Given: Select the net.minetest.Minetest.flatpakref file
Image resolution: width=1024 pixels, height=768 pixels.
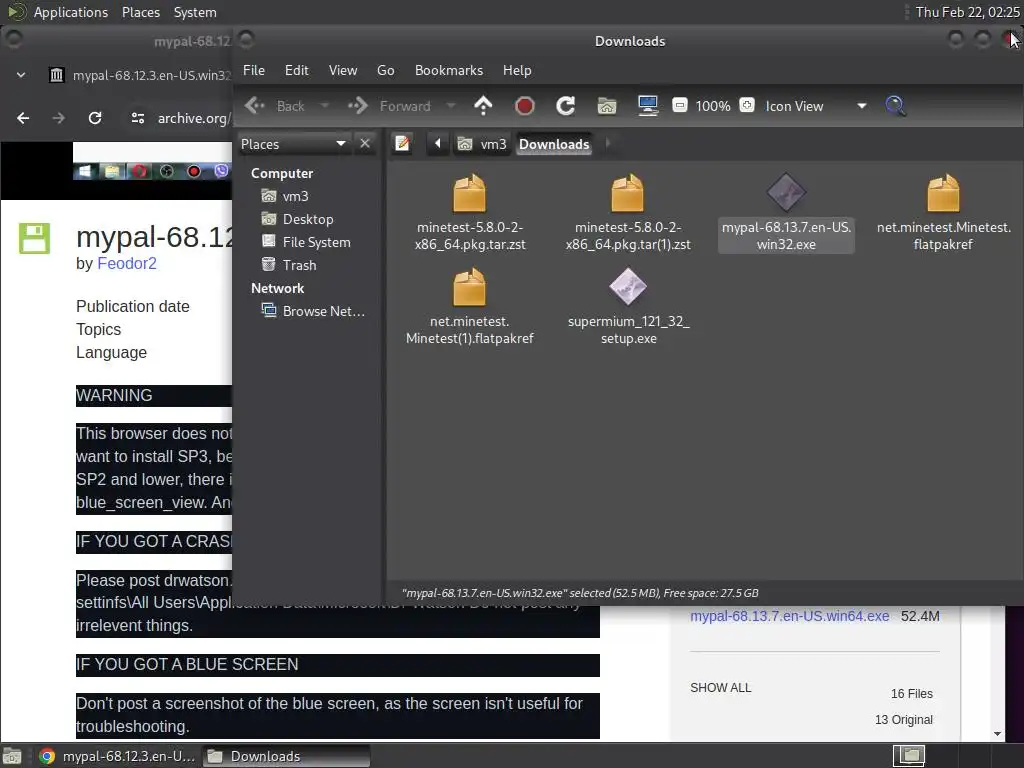Looking at the screenshot, I should 944,212.
